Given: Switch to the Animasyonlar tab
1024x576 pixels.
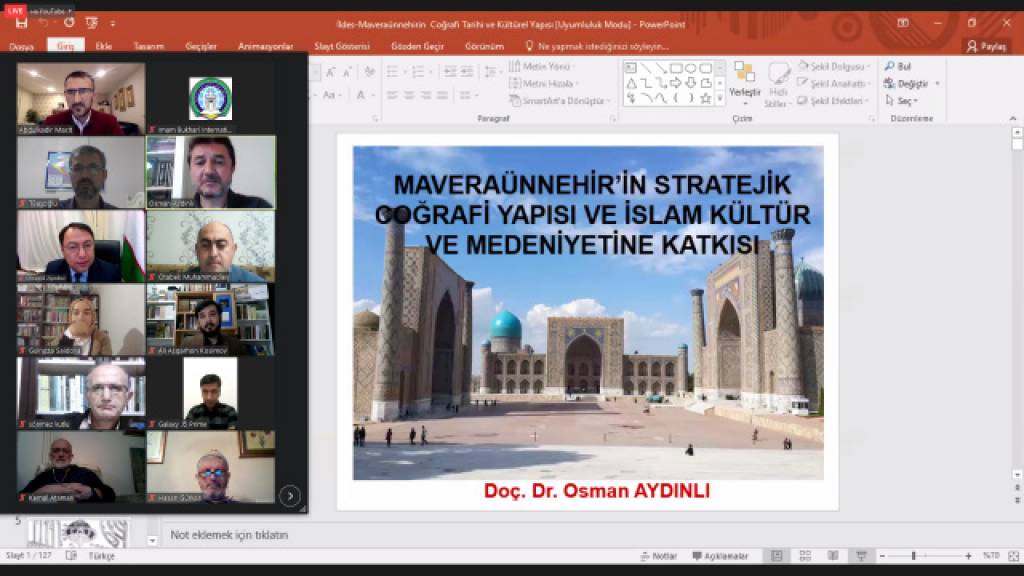Looking at the screenshot, I should (x=265, y=46).
